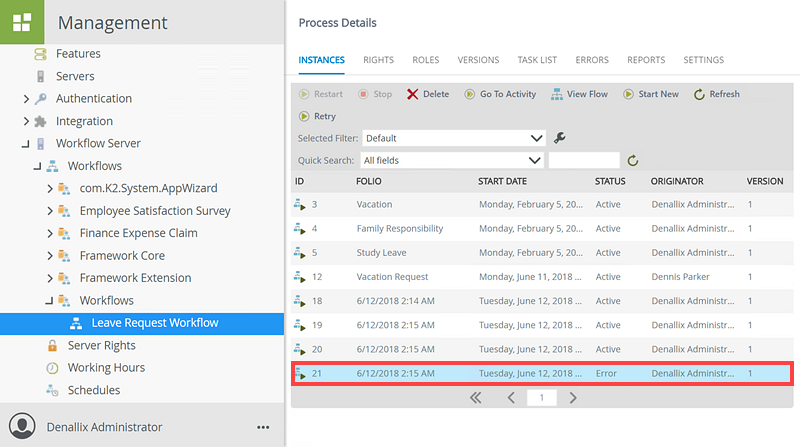Click the quick search refresh icon
This screenshot has height=447, width=800.
click(x=632, y=160)
